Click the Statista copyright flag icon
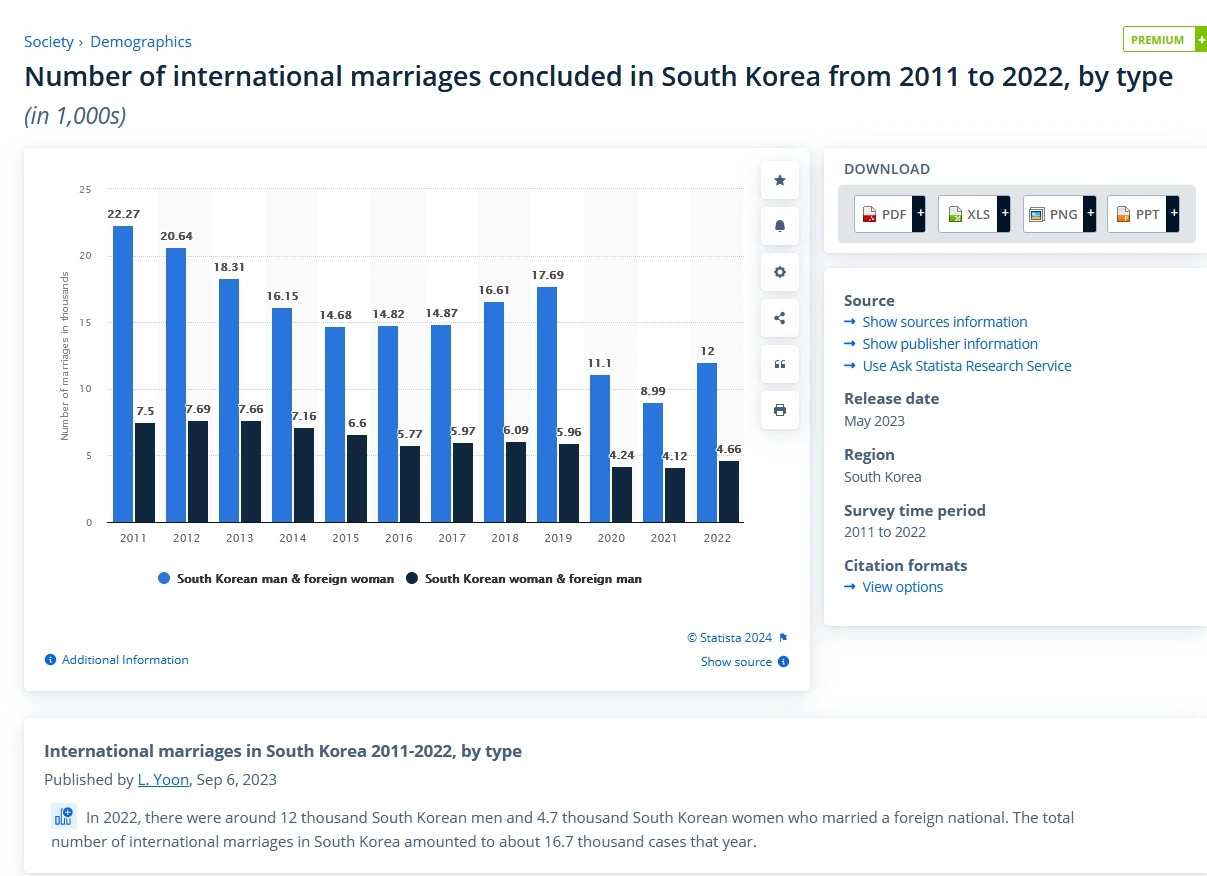 [783, 638]
